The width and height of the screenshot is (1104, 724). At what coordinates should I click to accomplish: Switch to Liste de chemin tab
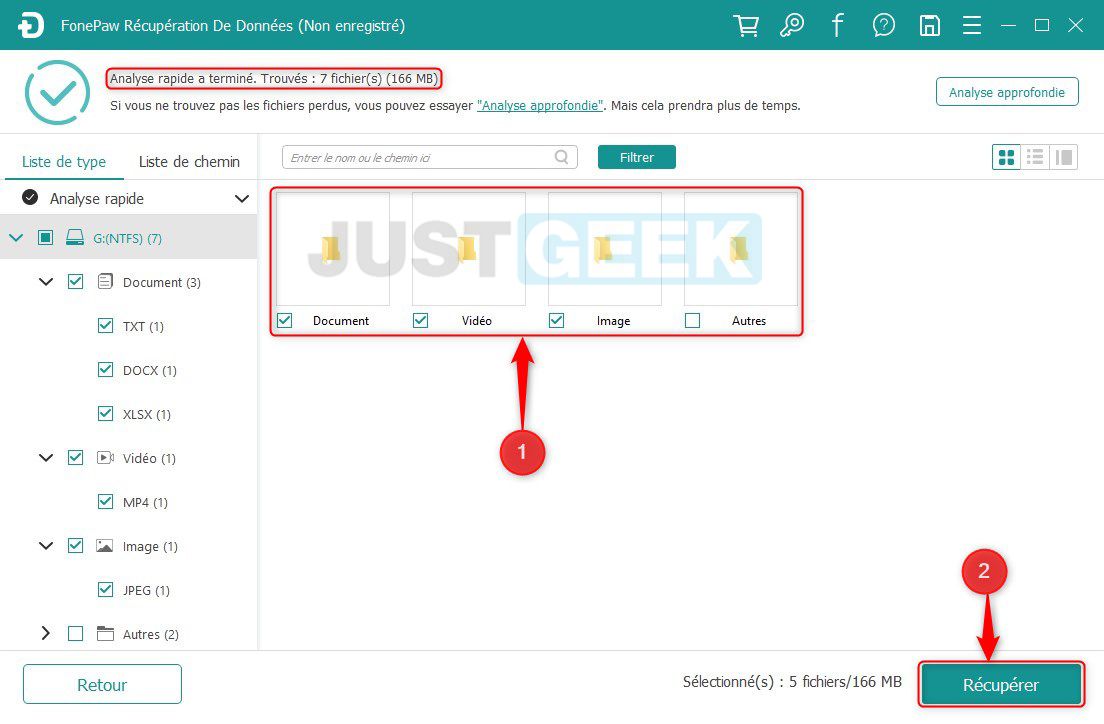click(x=189, y=161)
